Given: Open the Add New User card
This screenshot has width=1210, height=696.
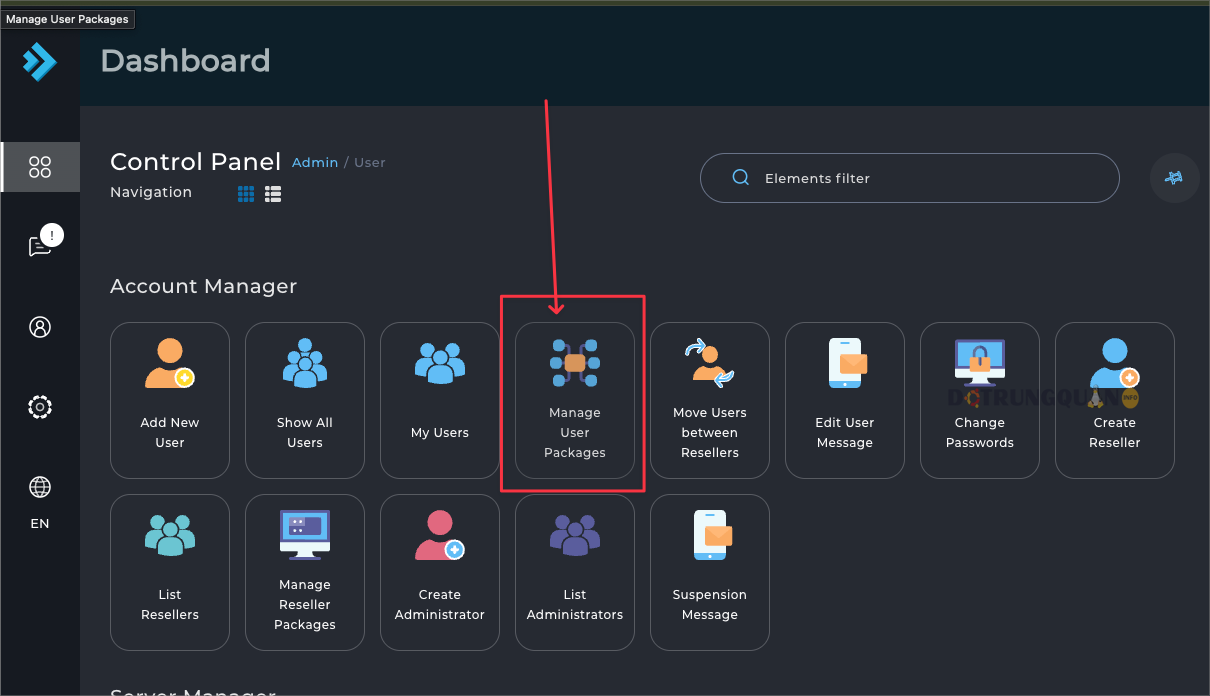Looking at the screenshot, I should [170, 400].
